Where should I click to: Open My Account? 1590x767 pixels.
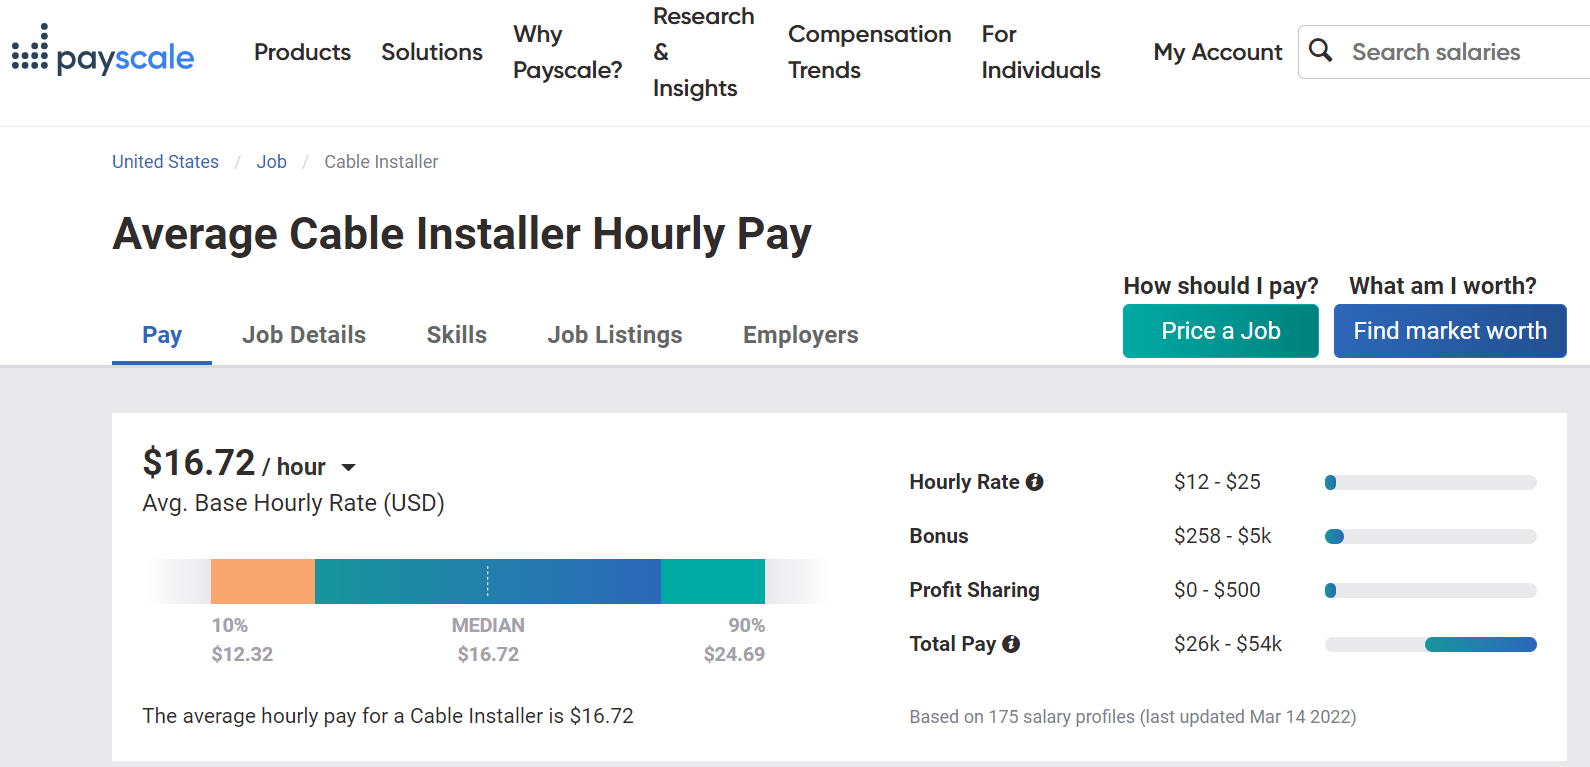click(x=1217, y=52)
